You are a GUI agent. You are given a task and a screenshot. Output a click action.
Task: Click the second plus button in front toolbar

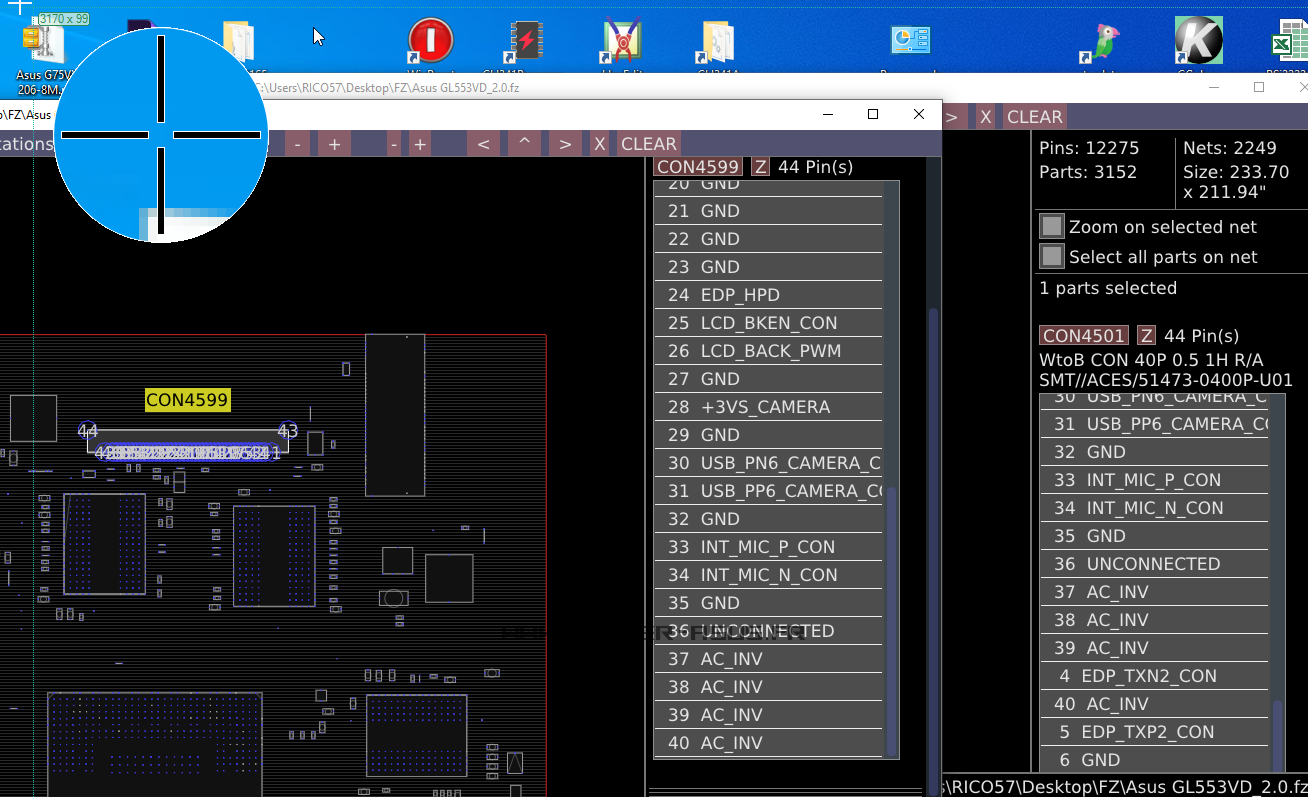420,144
